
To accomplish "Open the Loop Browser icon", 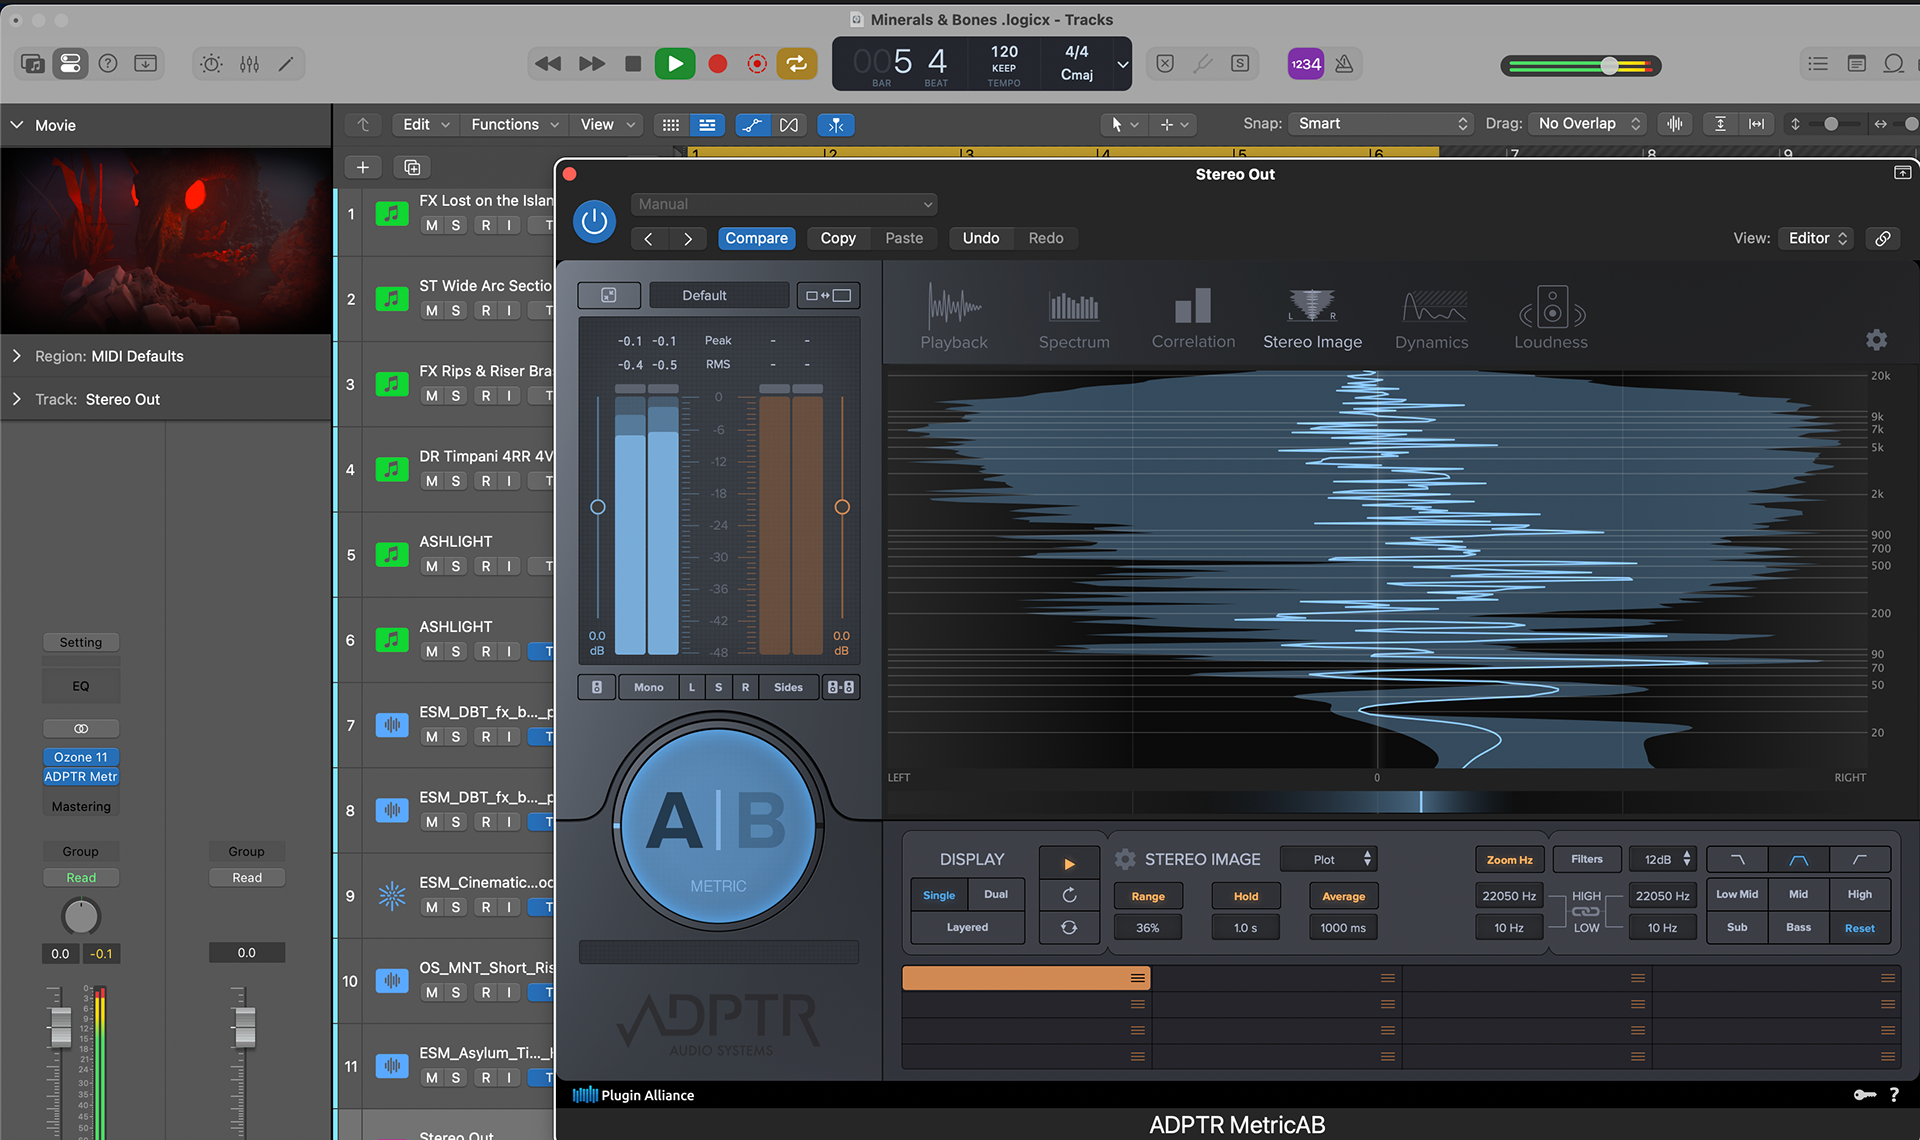I will 1894,64.
